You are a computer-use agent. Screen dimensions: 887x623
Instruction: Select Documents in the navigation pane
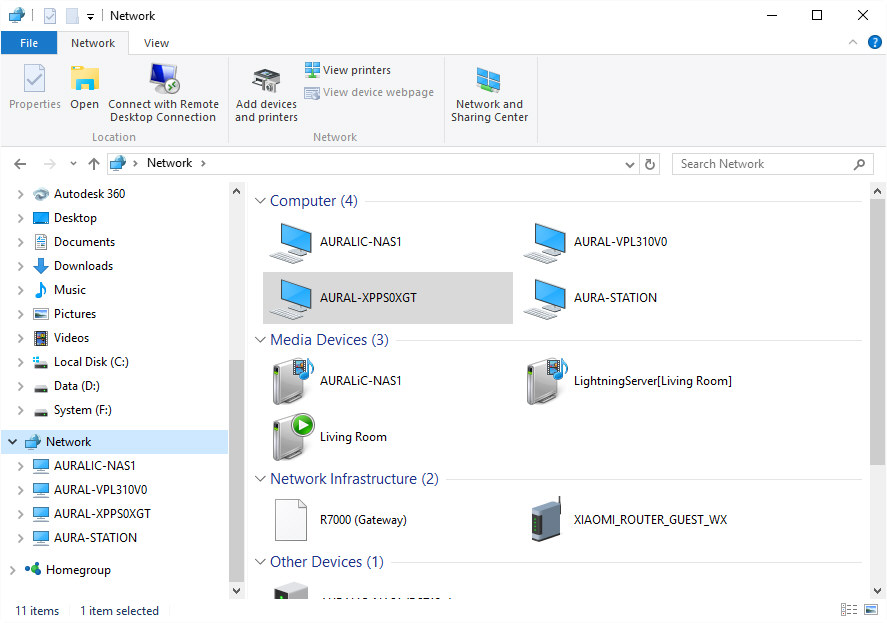(84, 242)
